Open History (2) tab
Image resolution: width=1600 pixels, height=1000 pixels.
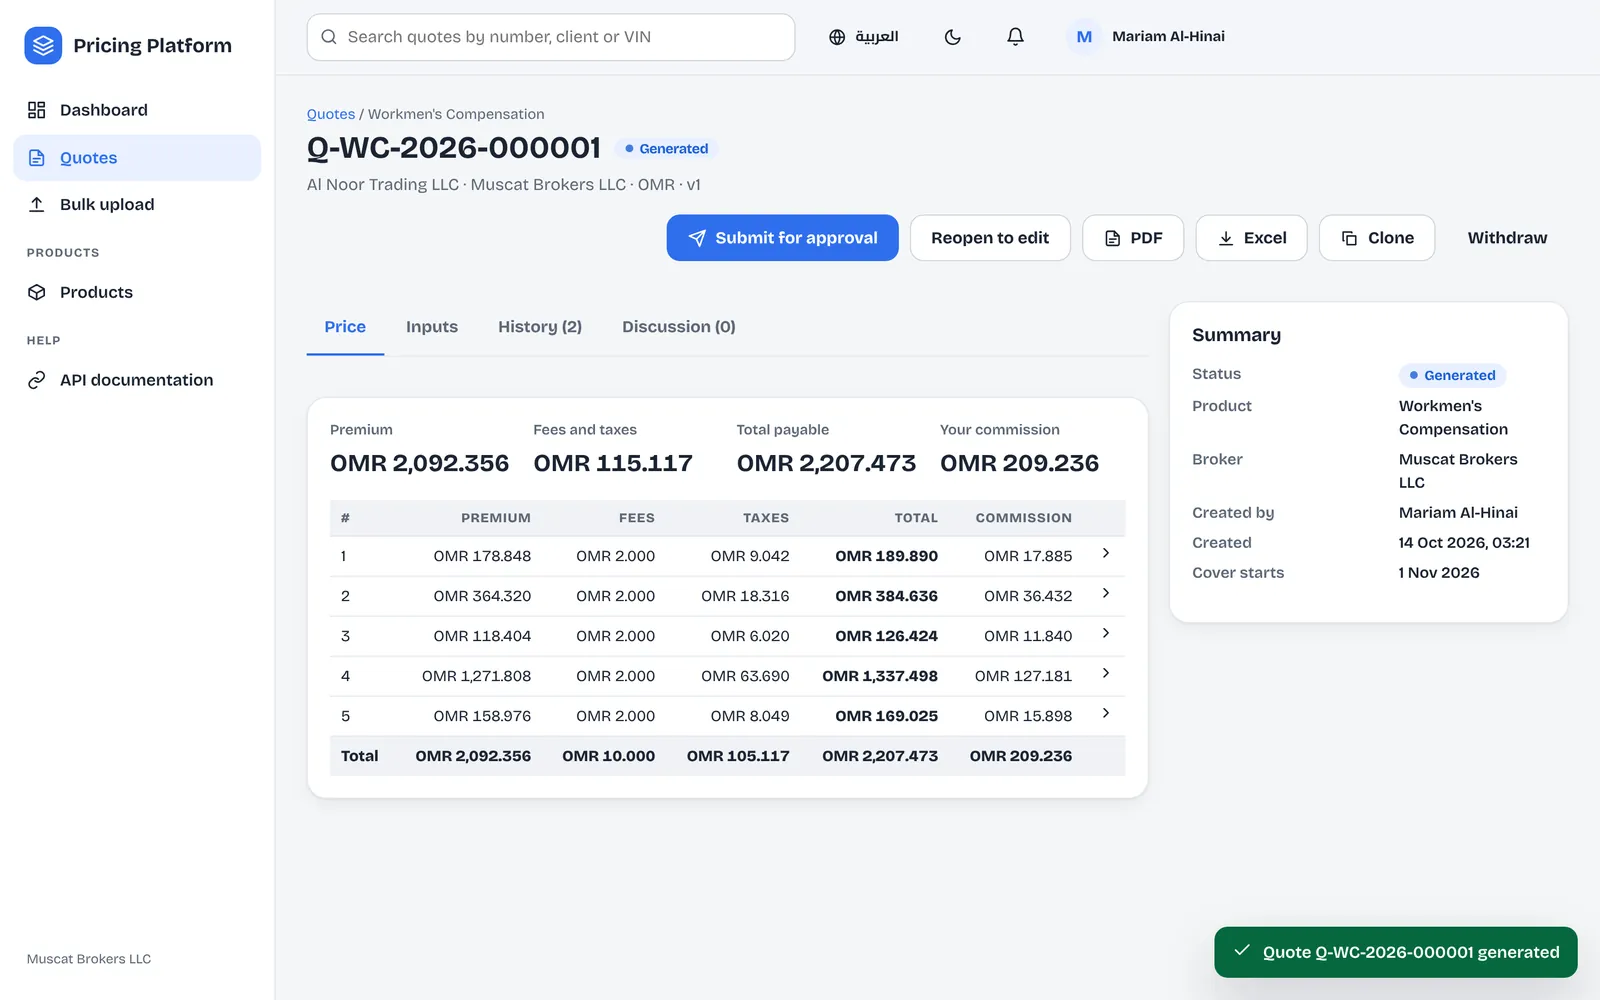tap(540, 327)
